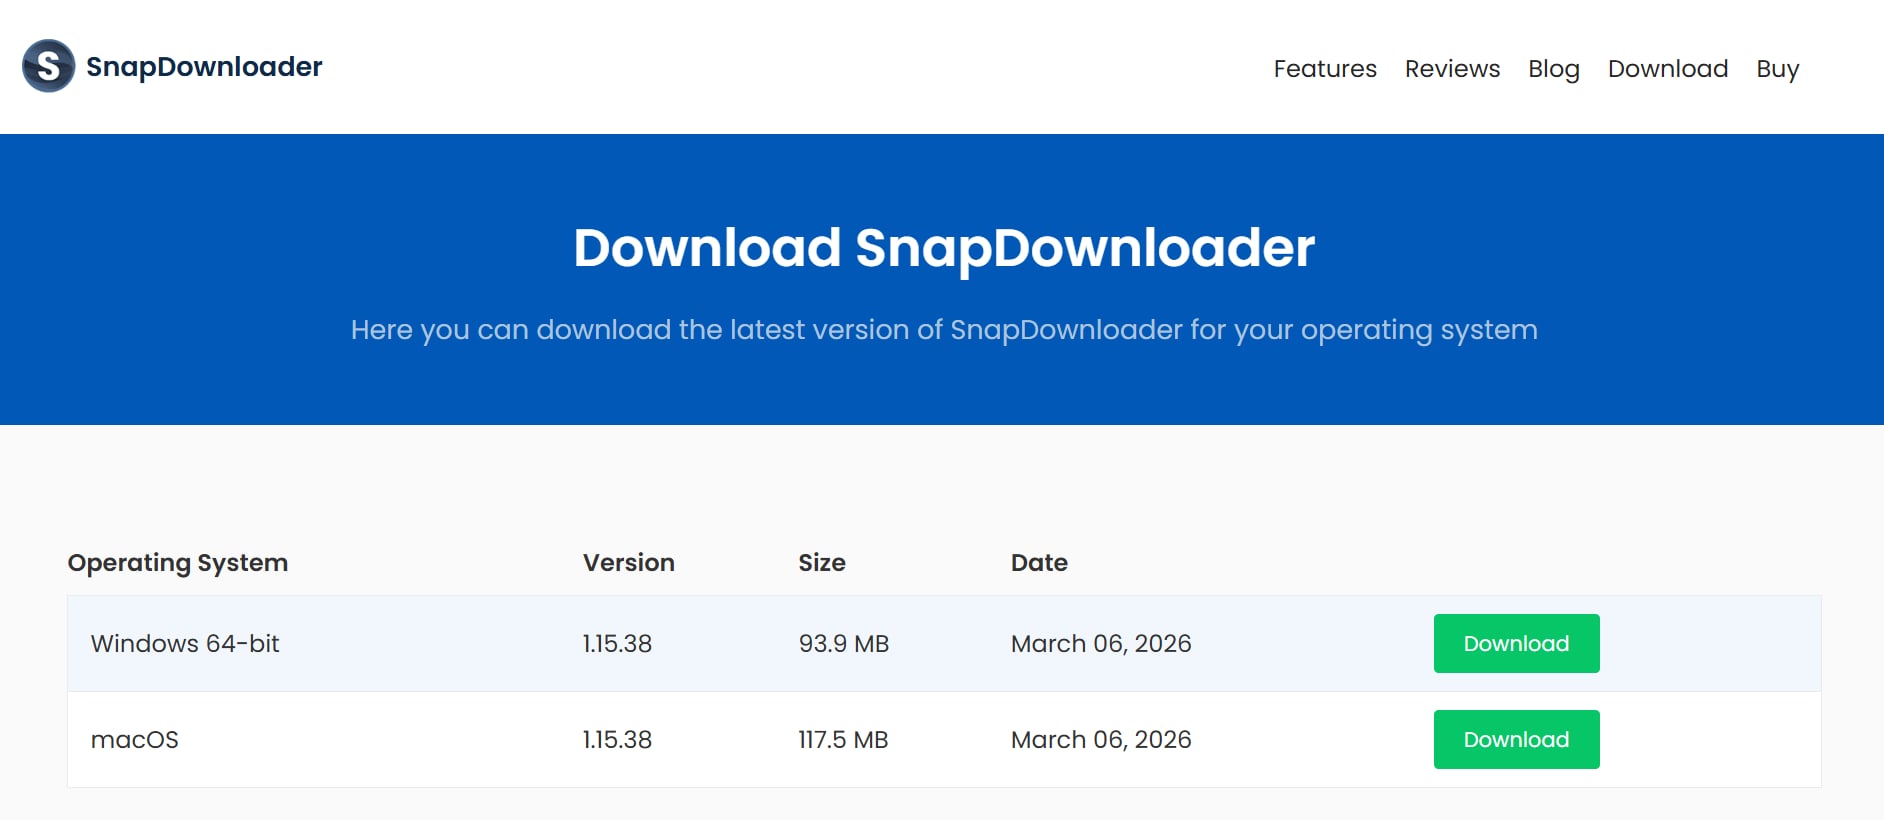Click the Windows row date 'March 06, 2026'
Viewport: 1884px width, 820px height.
click(x=1101, y=643)
